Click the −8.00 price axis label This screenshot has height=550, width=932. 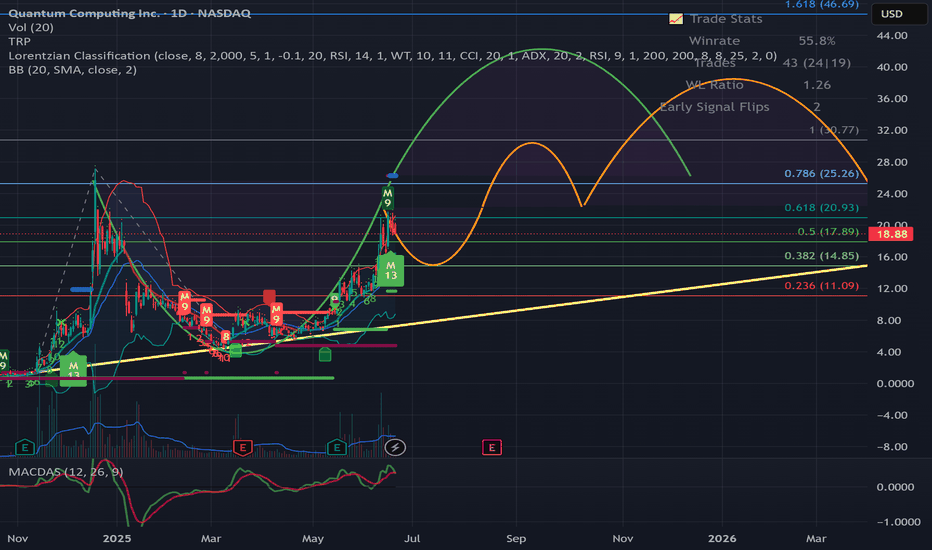pos(892,447)
